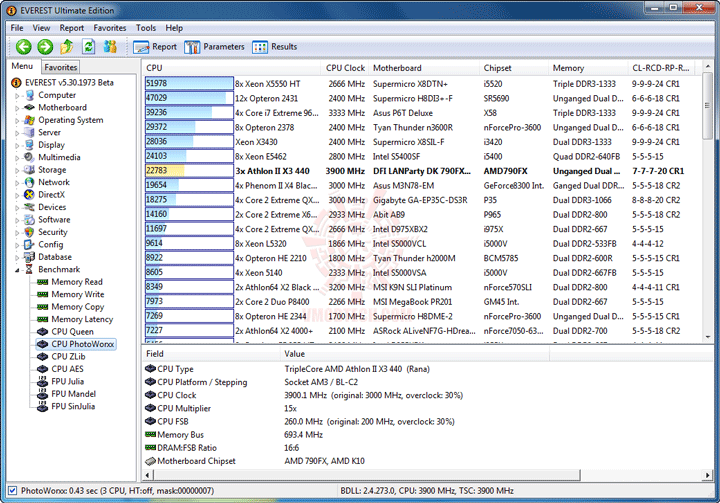Screen dimensions: 720x503
Task: Open the Help menu
Action: pyautogui.click(x=174, y=28)
